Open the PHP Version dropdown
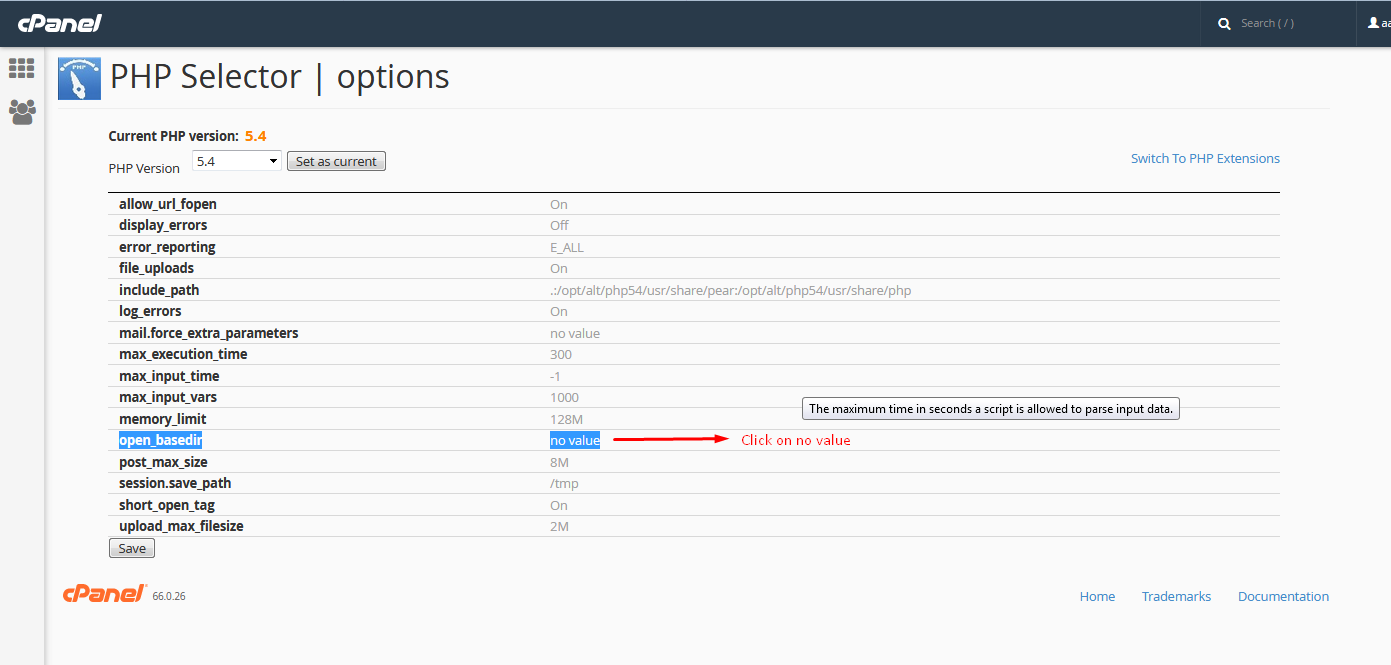 tap(237, 161)
